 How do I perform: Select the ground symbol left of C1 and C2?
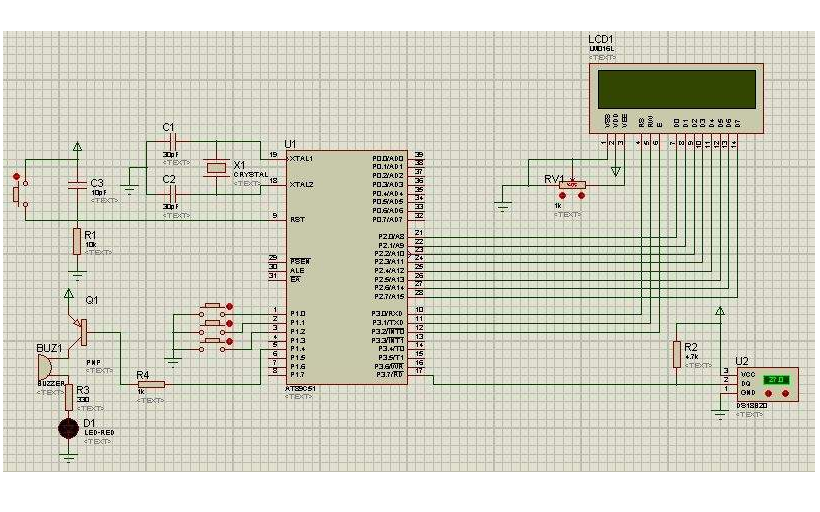[129, 189]
